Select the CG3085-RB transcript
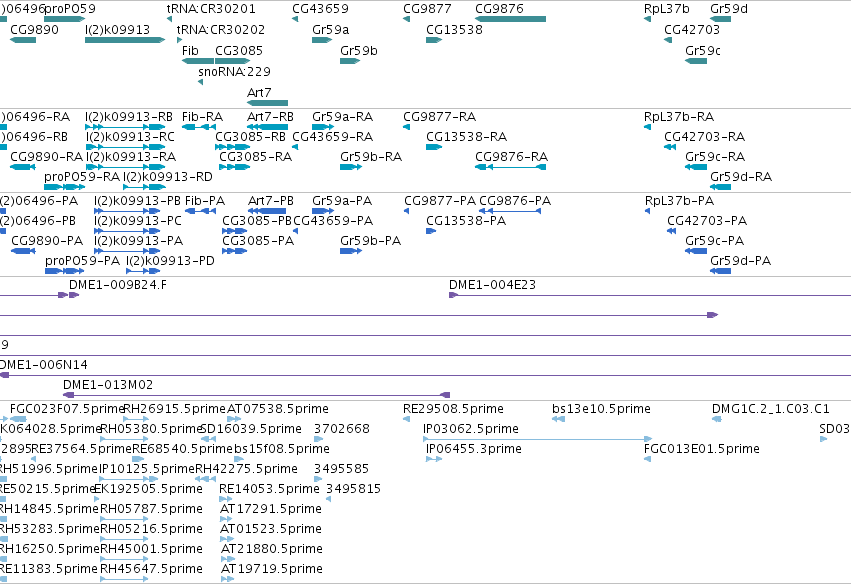Viewport: 851px width, 584px height. (x=232, y=147)
